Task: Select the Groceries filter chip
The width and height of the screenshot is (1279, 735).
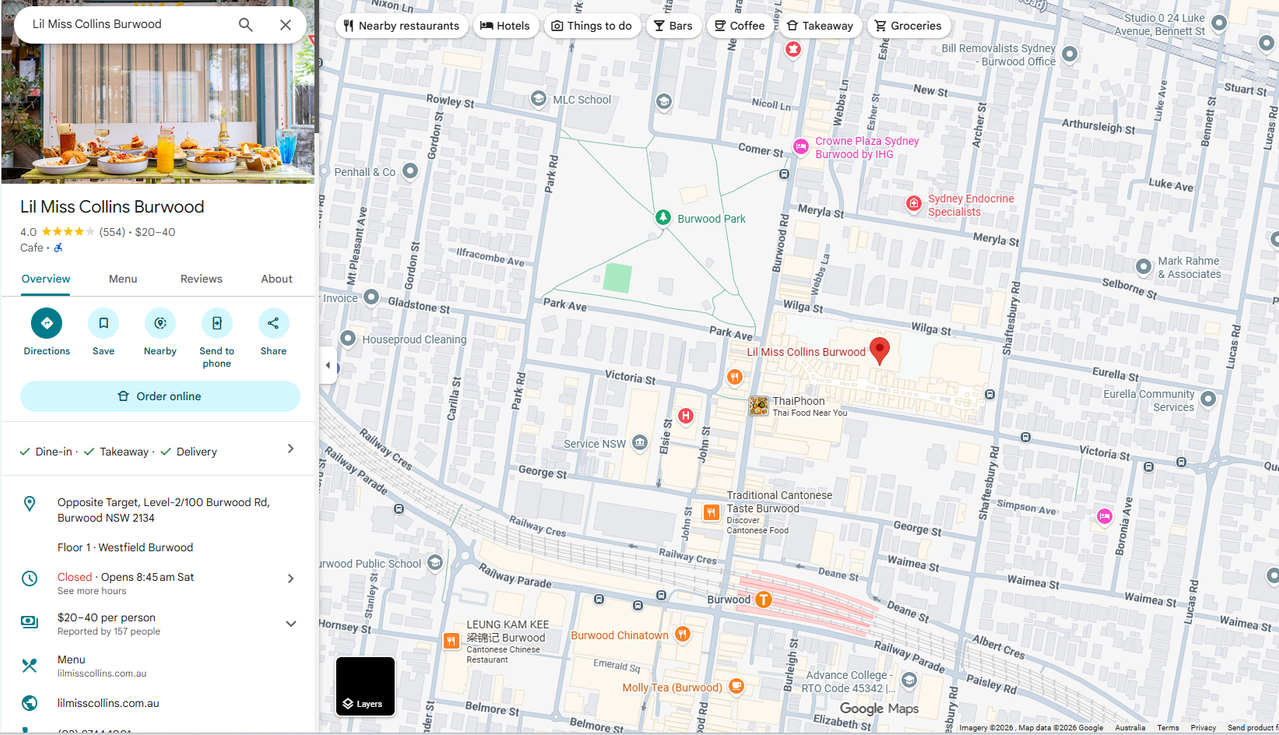Action: [908, 26]
